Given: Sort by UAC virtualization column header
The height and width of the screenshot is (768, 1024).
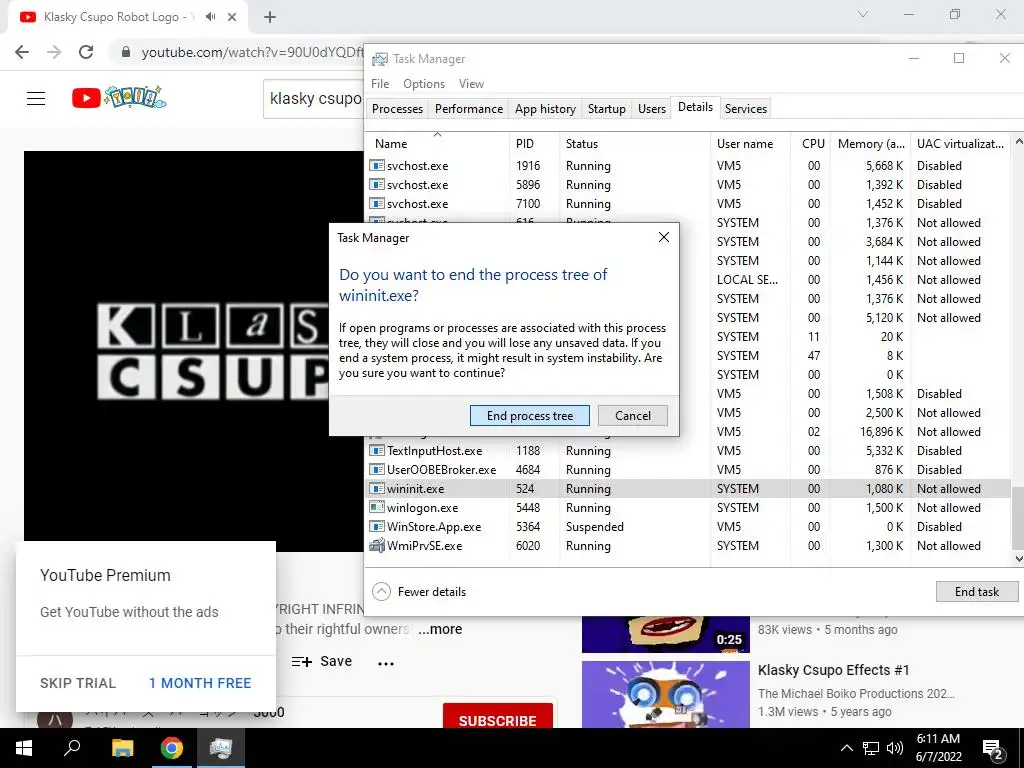Looking at the screenshot, I should 960,144.
